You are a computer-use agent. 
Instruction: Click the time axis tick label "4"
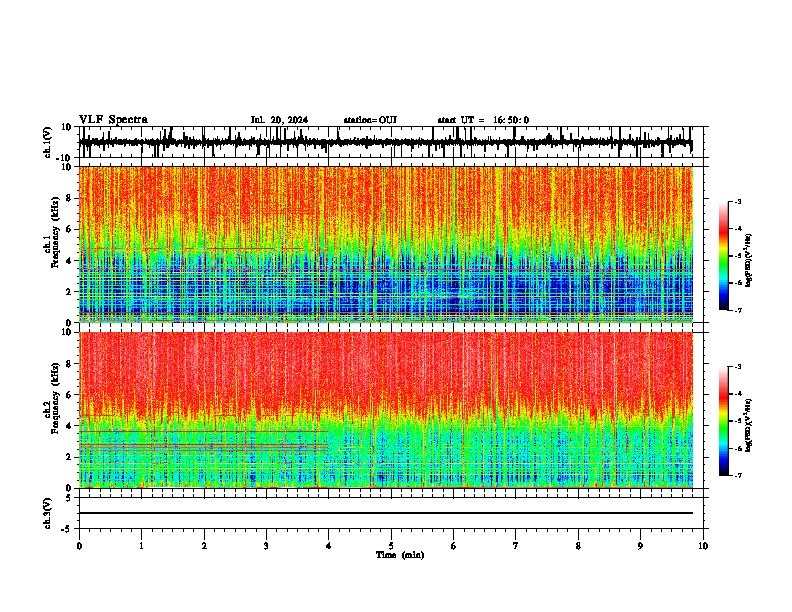[329, 546]
